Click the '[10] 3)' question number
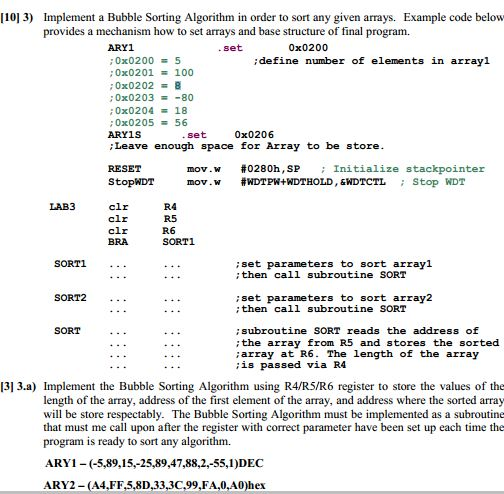504x494 pixels. coord(17,17)
